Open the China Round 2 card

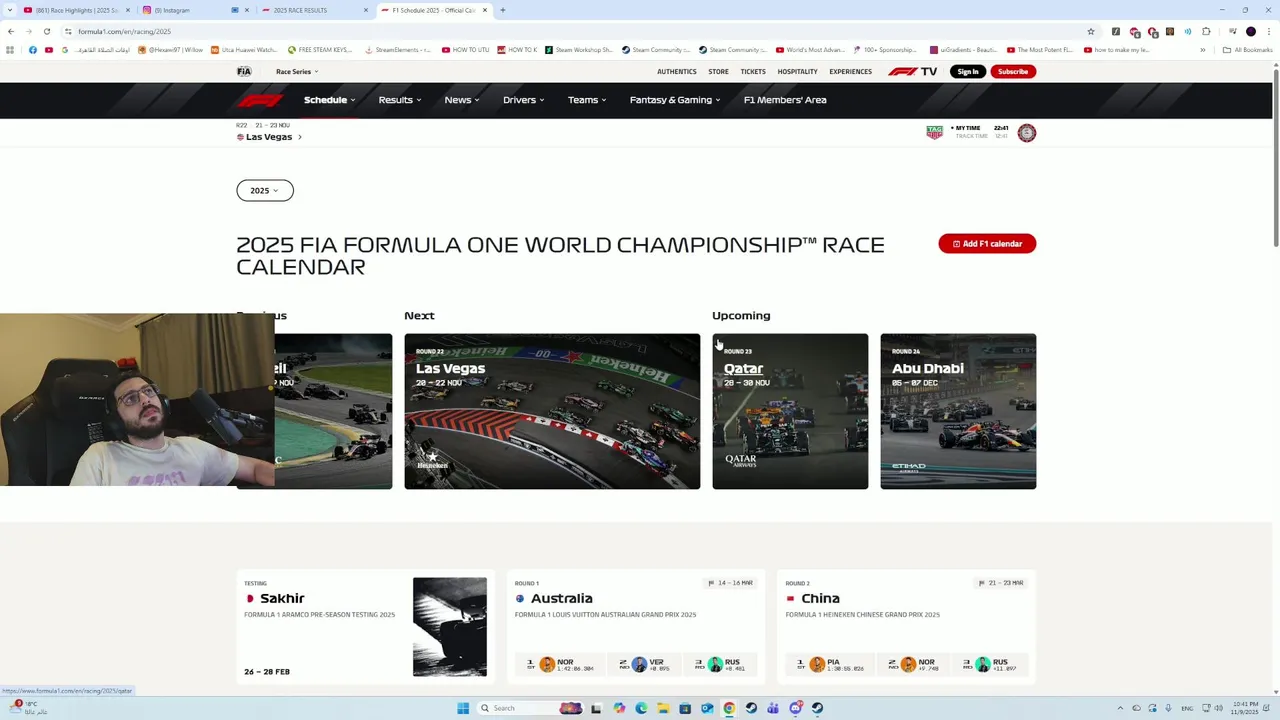[x=906, y=627]
